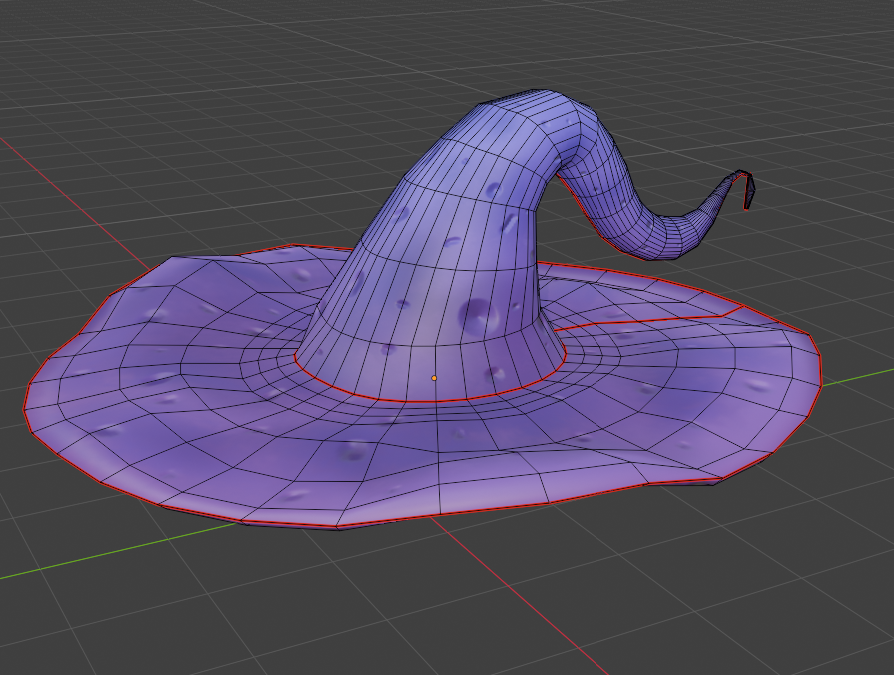
Task: Click the orange origin point on the hat
Action: [434, 378]
